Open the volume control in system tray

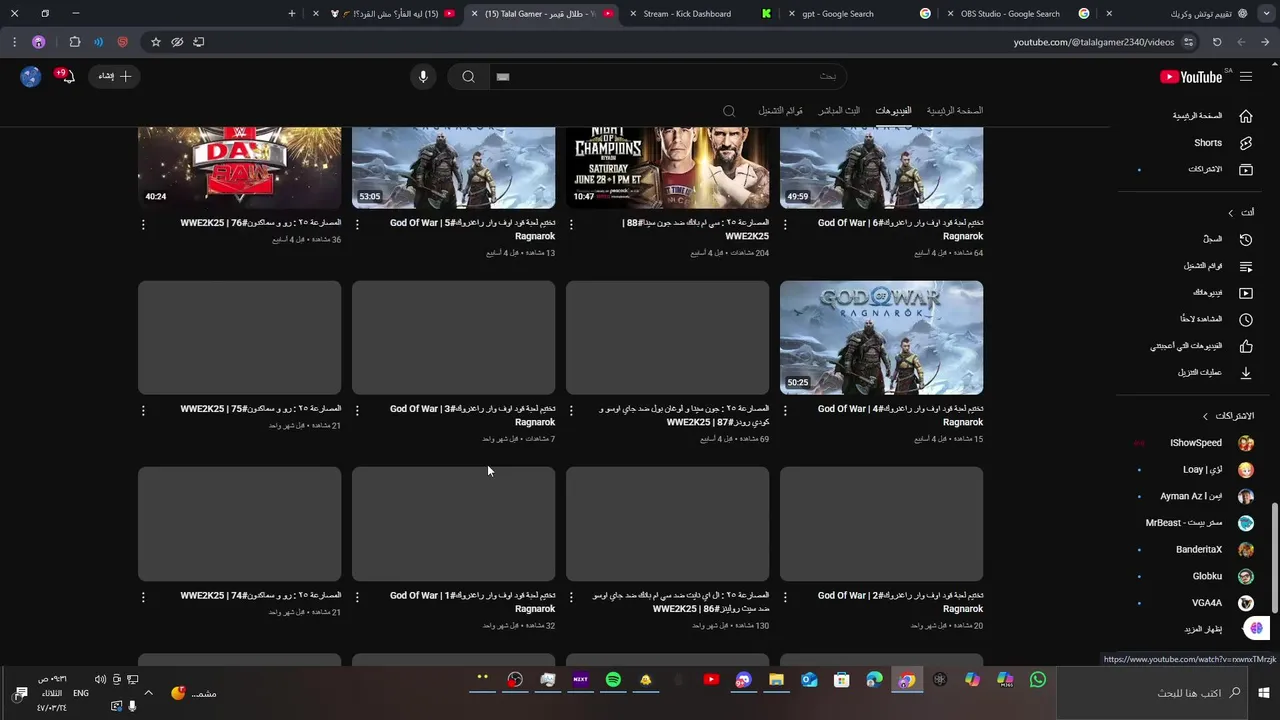coord(100,680)
